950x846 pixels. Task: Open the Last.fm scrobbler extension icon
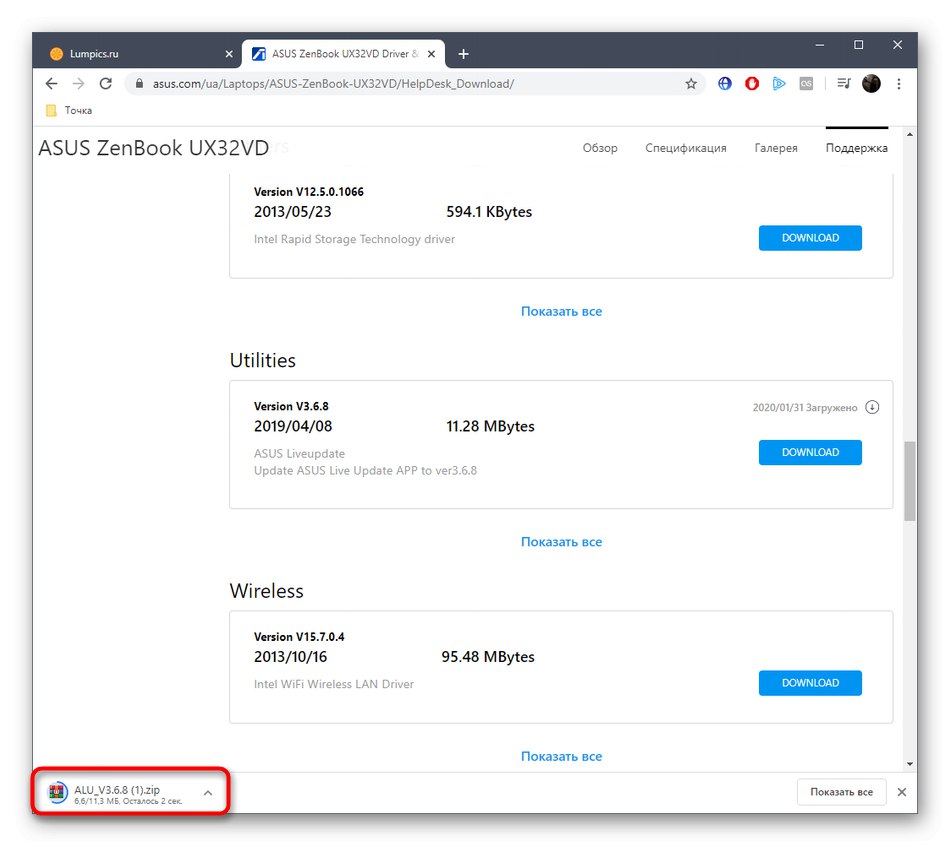pyautogui.click(x=806, y=83)
